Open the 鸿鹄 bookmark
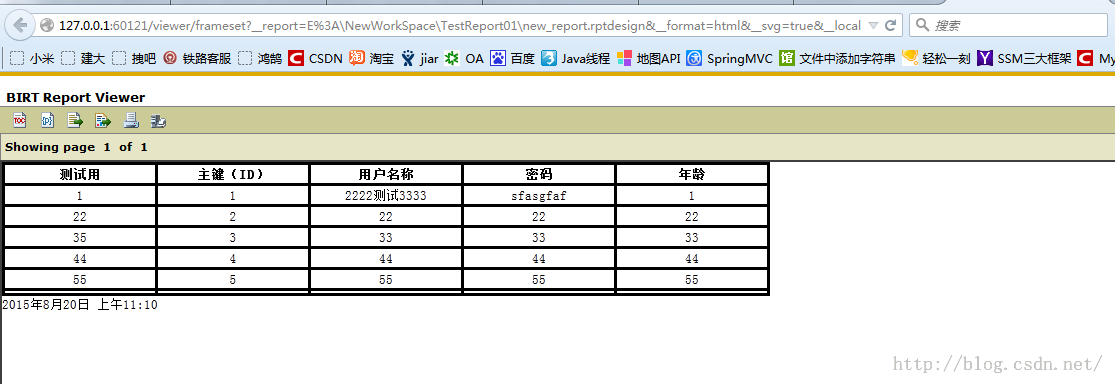Screen dimensions: 1115x384 260,58
